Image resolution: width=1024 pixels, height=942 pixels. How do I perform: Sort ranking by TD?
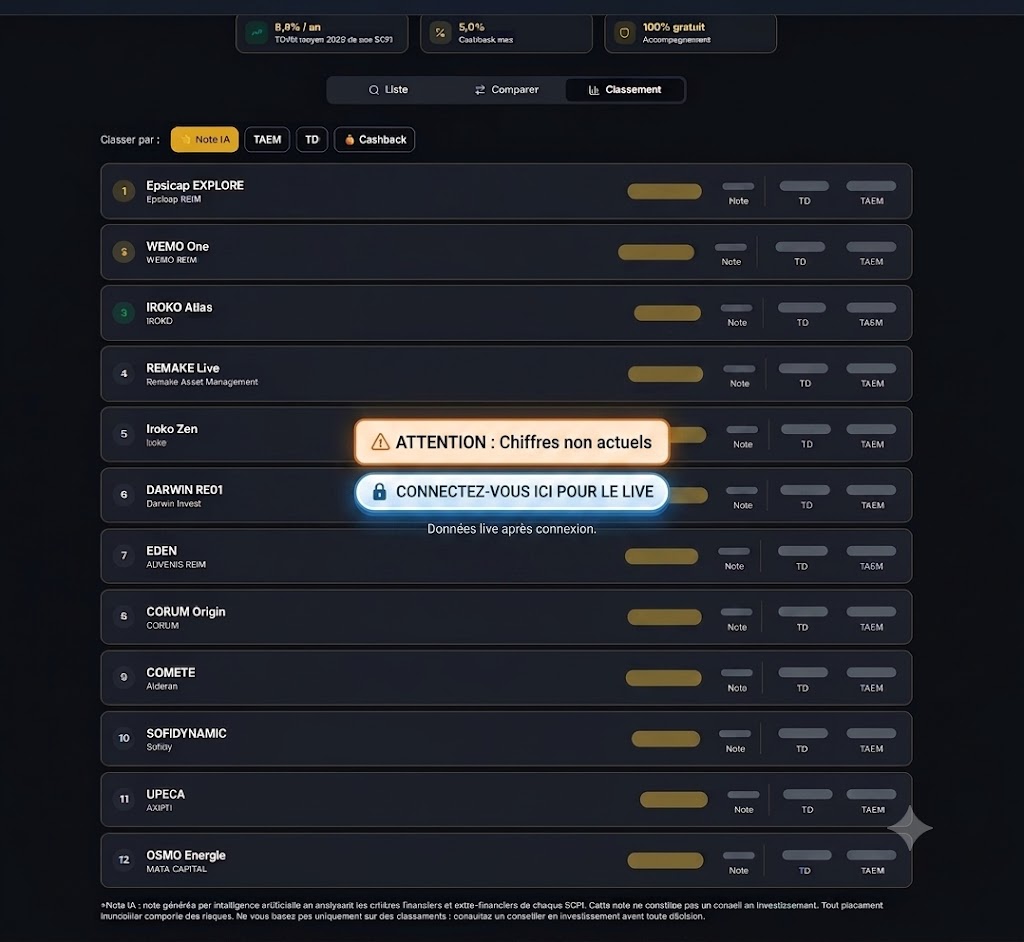[312, 140]
